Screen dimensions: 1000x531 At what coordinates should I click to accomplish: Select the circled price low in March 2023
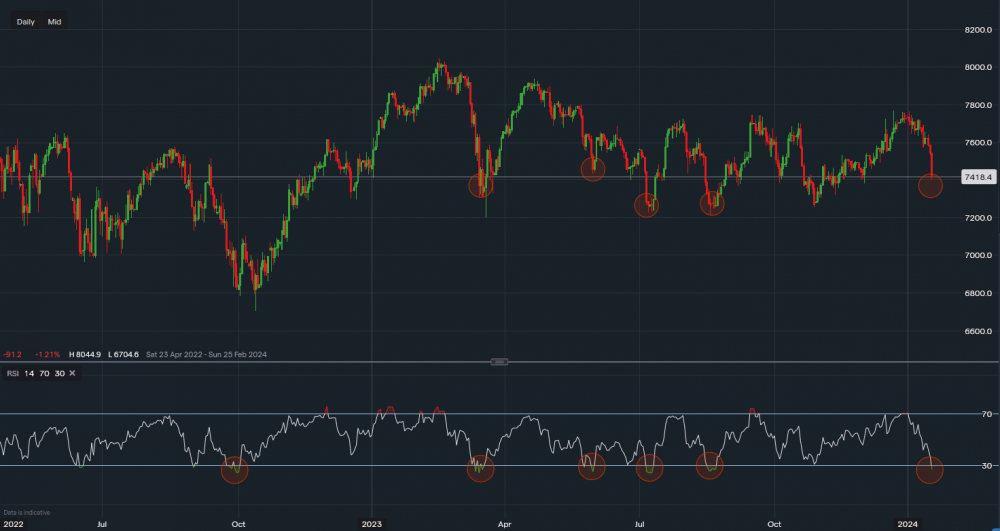coord(481,185)
